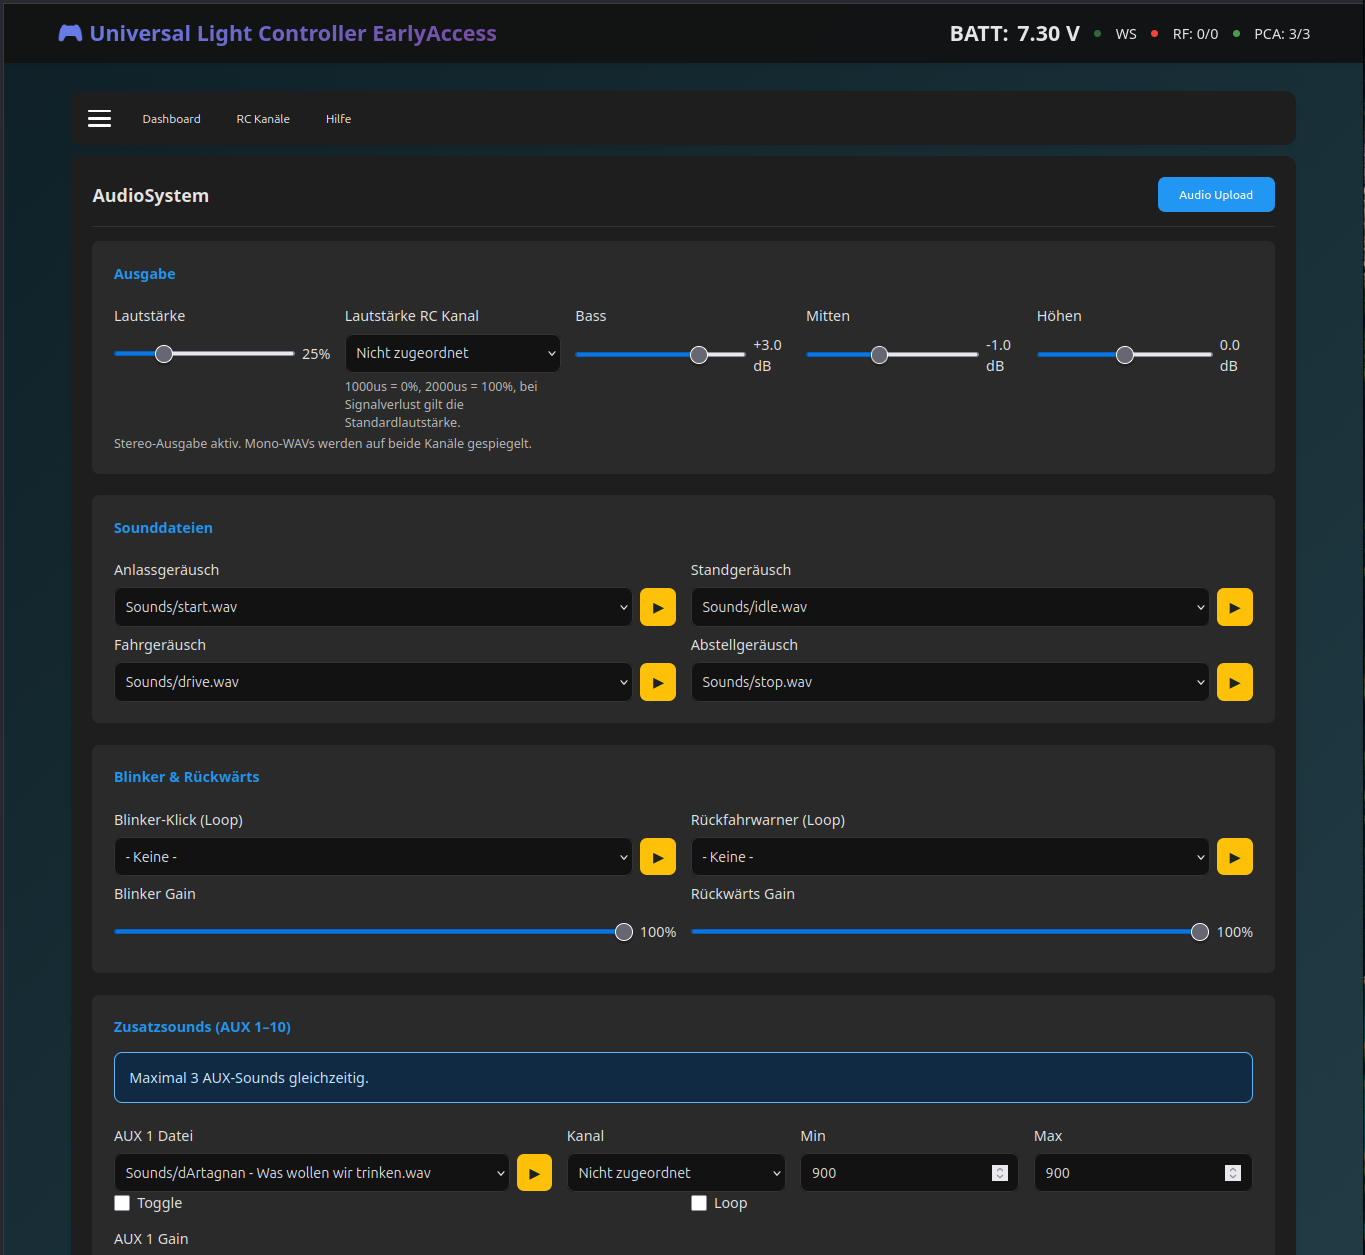Open the Lautstärke RC Kanal dropdown
1365x1255 pixels.
[452, 353]
